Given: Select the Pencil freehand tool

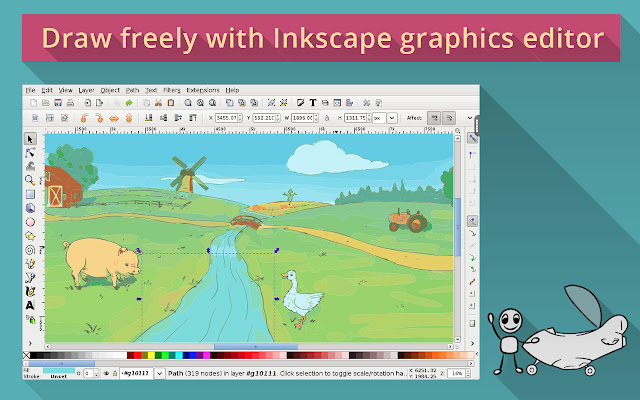Looking at the screenshot, I should (30, 264).
